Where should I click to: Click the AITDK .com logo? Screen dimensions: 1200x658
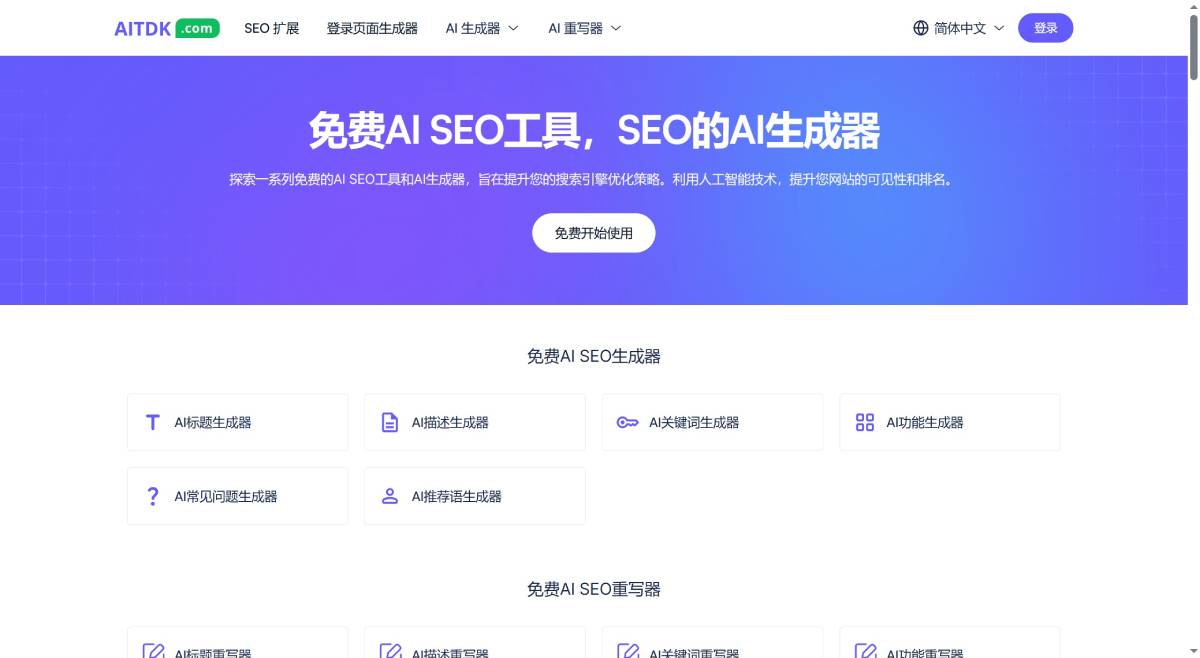(x=167, y=28)
